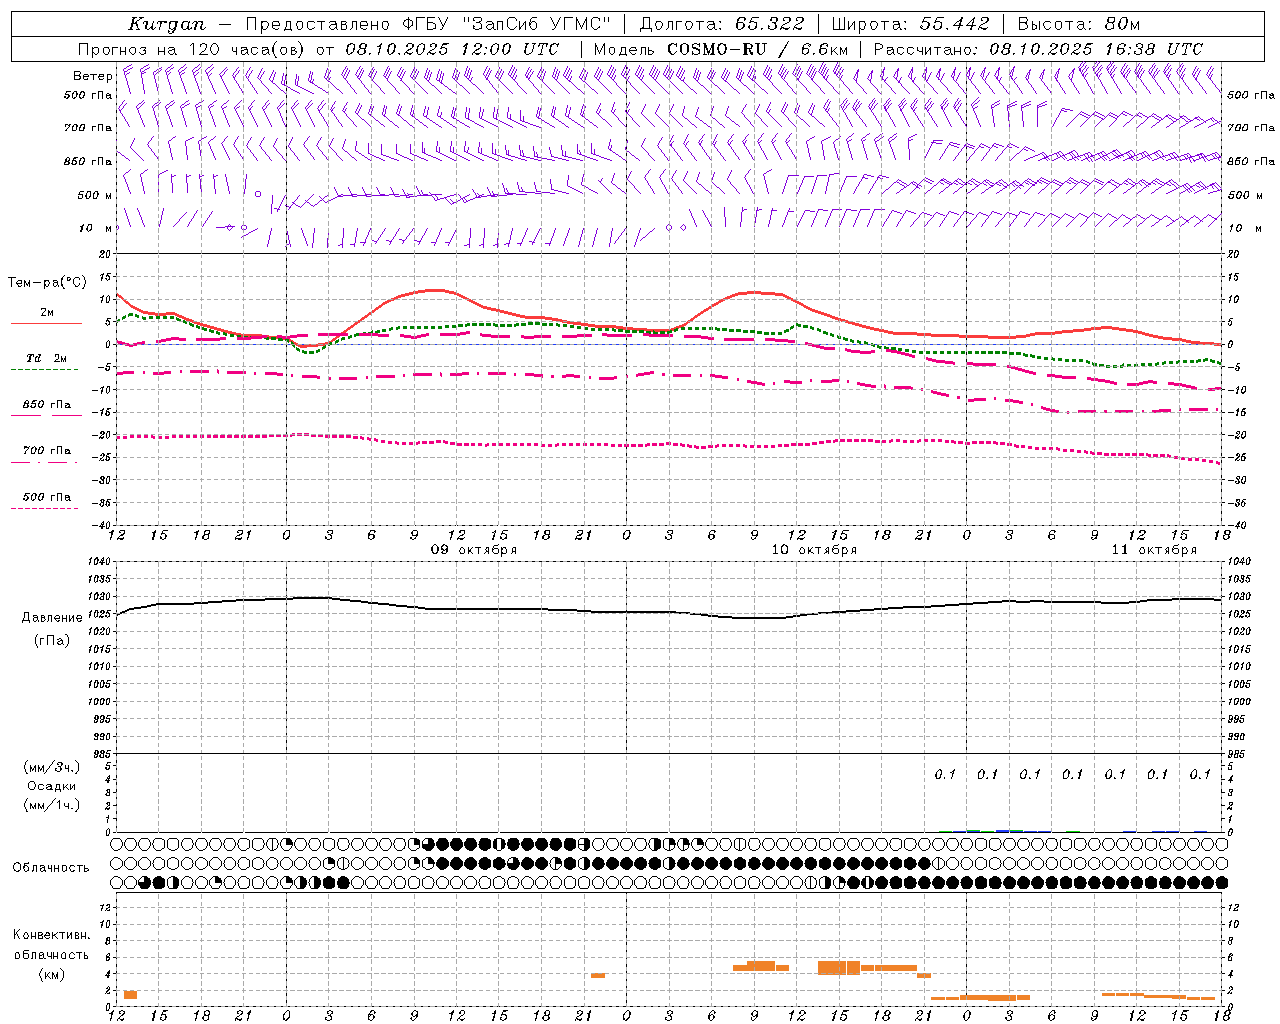The image size is (1280, 1024).
Task: Click the Рассчитано: 08.10.2025 16:38 UTC timestamp
Action: point(1038,49)
